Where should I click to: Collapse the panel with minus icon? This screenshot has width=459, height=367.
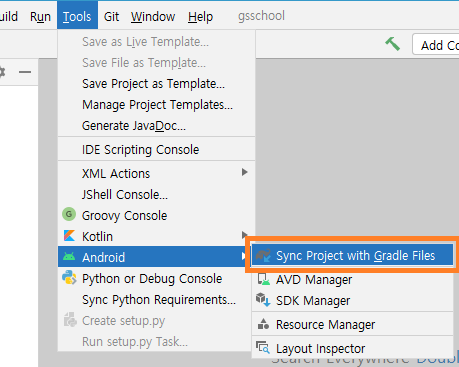tap(25, 72)
